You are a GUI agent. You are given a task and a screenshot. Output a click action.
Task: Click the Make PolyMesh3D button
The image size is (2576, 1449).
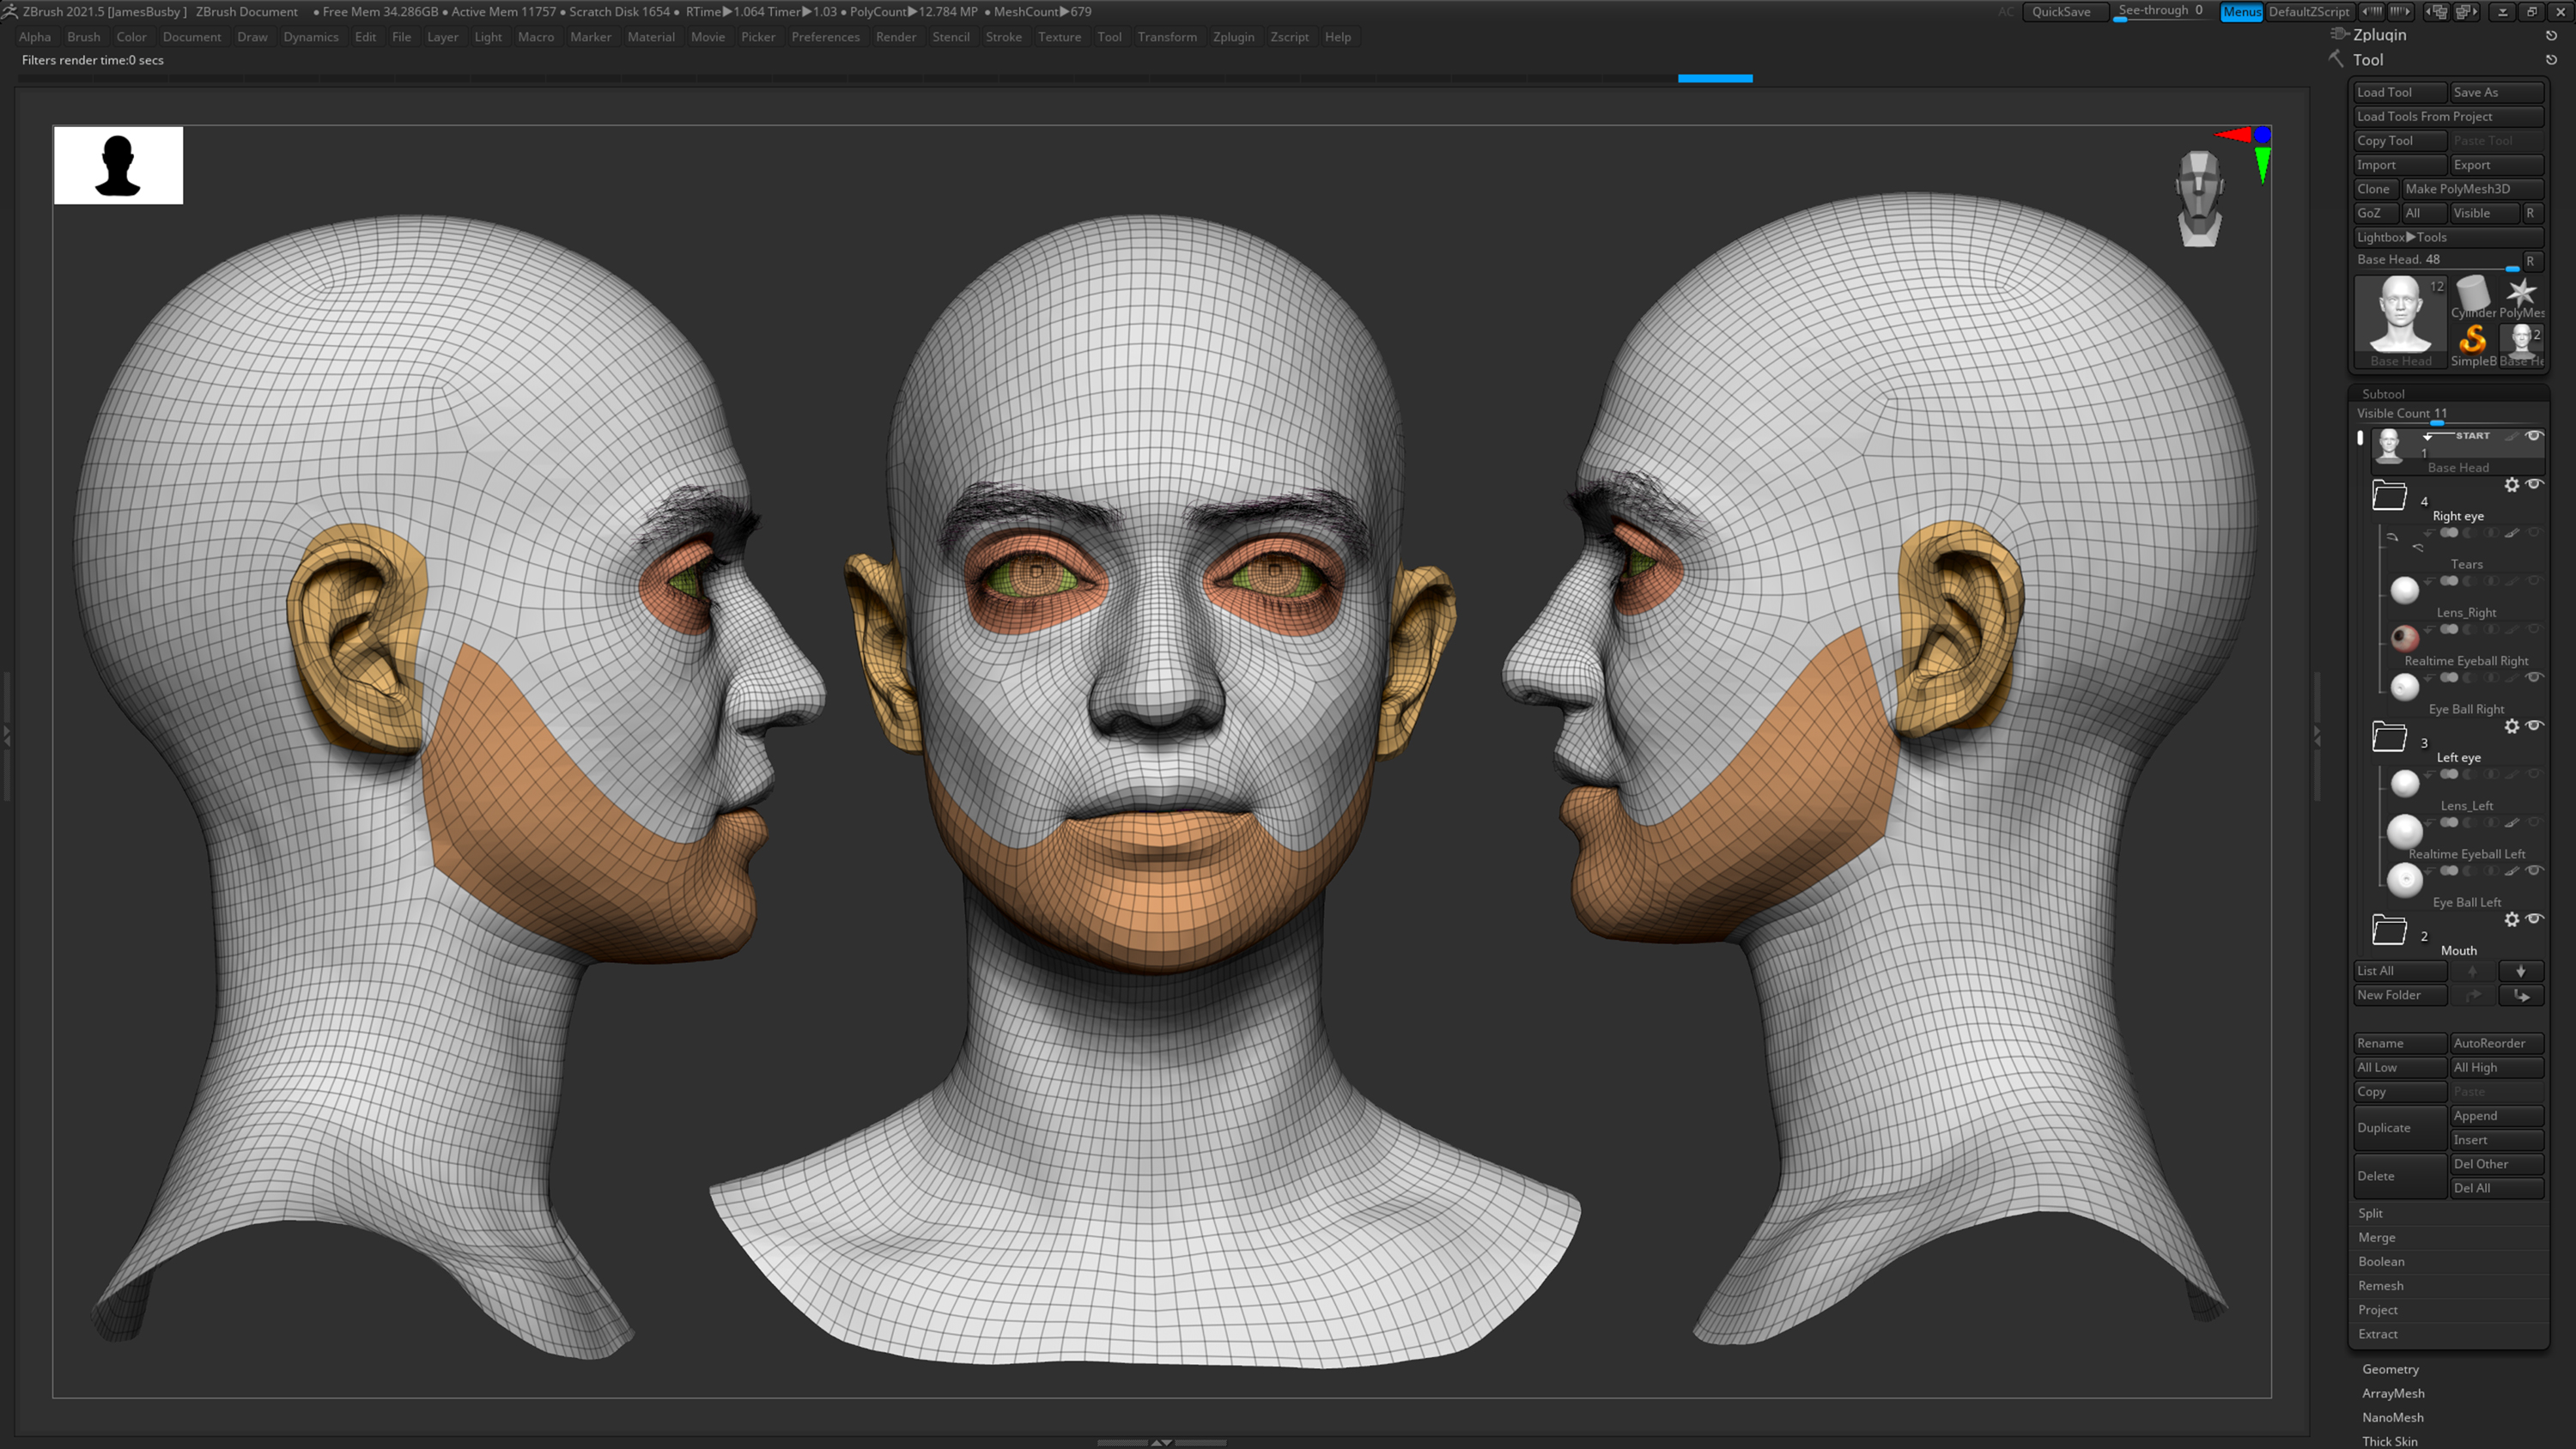[2470, 188]
